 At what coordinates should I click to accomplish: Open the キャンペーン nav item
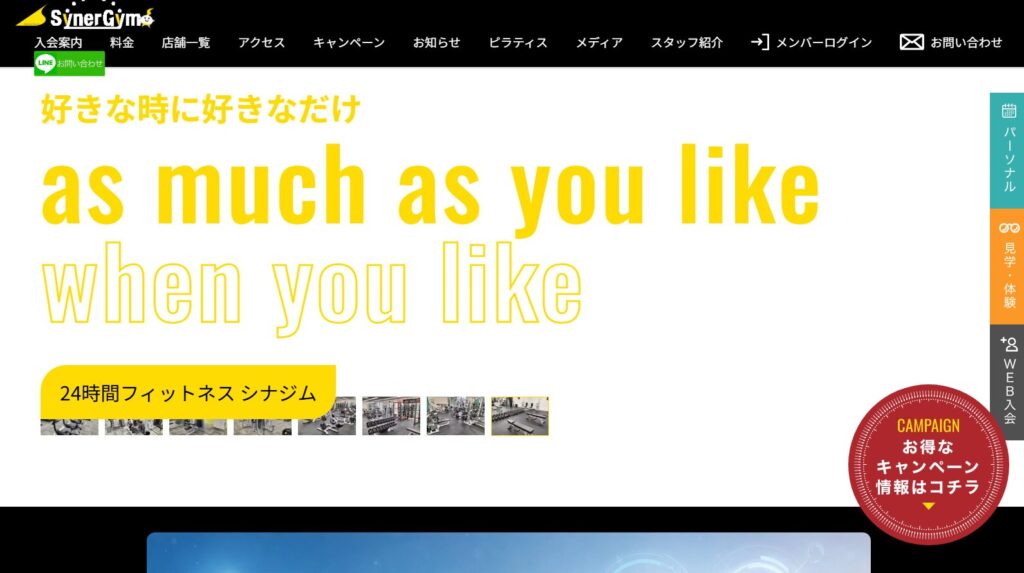(x=349, y=42)
